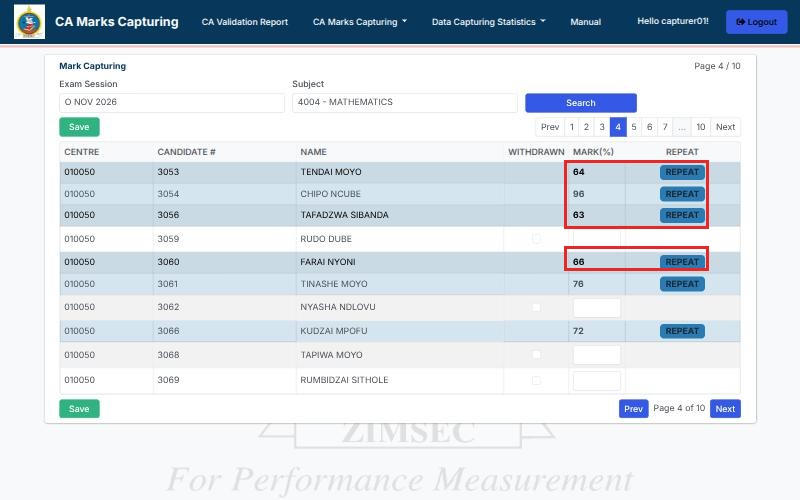Click the mark input for TAPIWA MOYO
This screenshot has height=500, width=800.
(x=596, y=355)
